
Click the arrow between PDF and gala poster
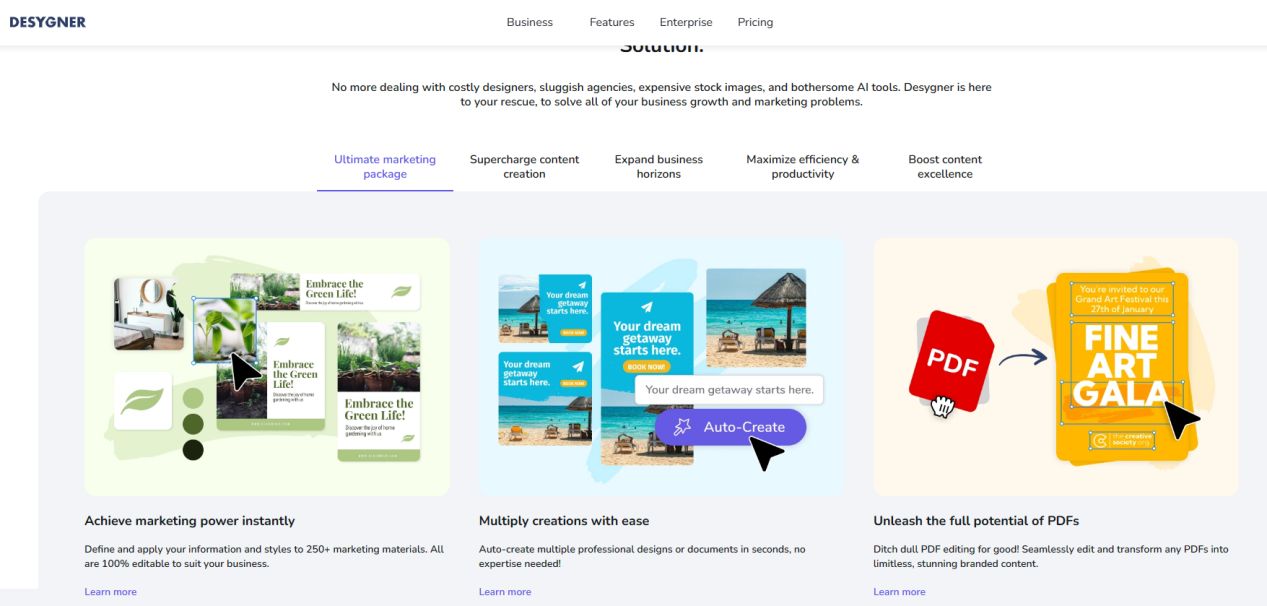coord(1022,355)
